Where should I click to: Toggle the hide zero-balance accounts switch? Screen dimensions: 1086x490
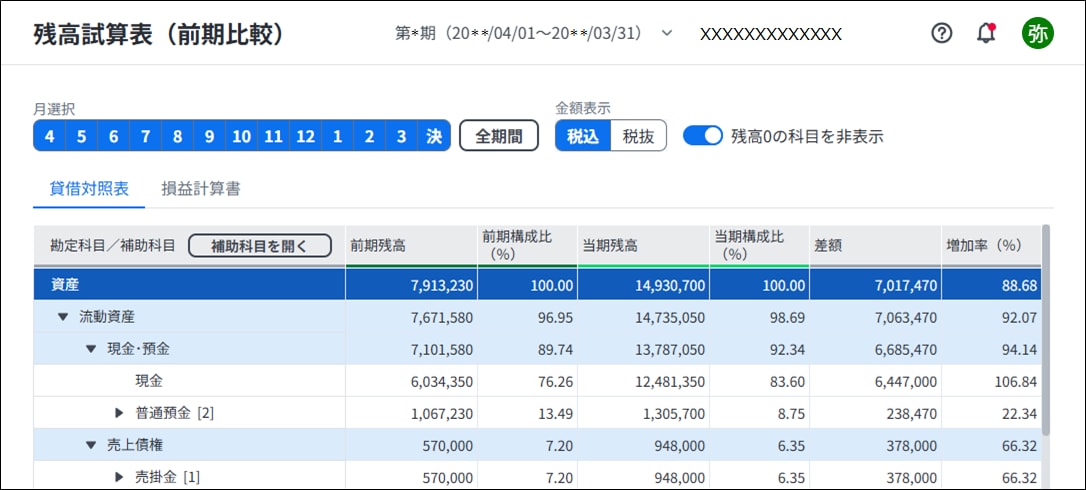point(703,136)
